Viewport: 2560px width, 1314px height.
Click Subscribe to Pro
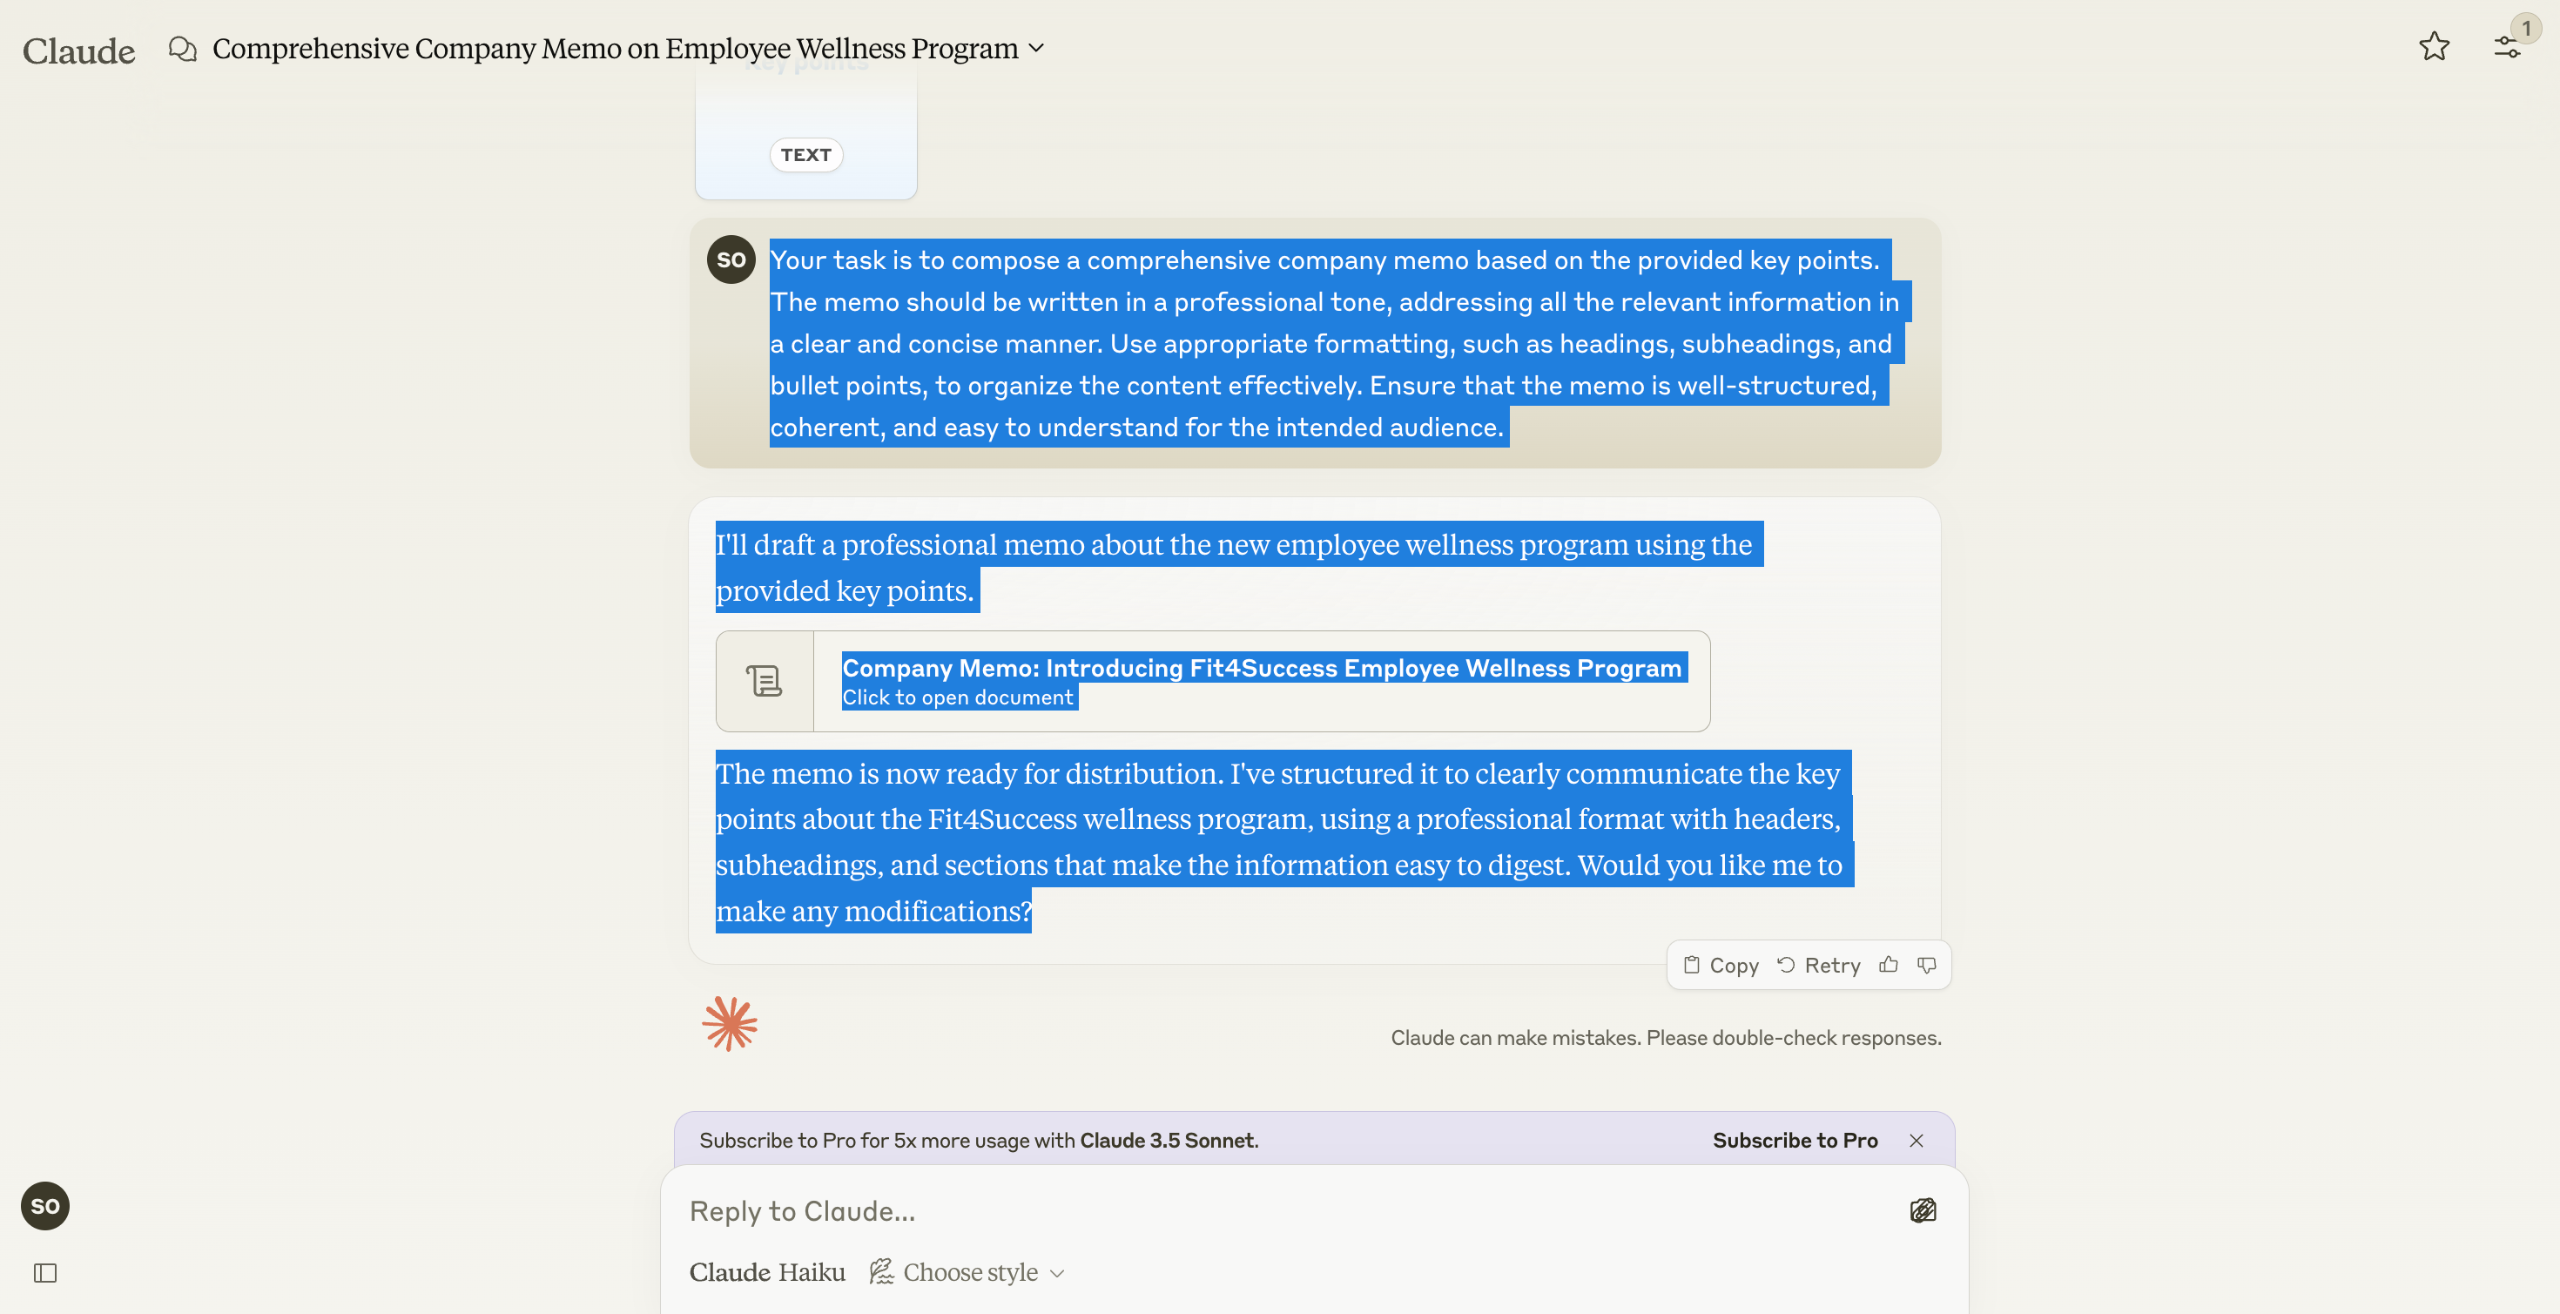1795,1140
